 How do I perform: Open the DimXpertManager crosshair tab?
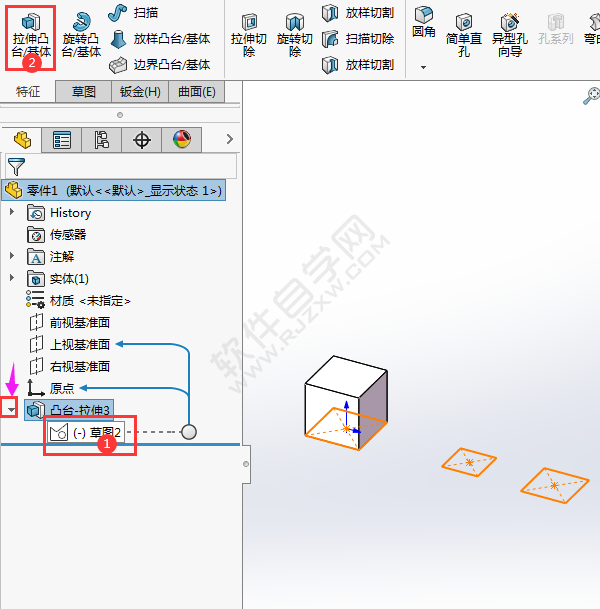point(142,140)
